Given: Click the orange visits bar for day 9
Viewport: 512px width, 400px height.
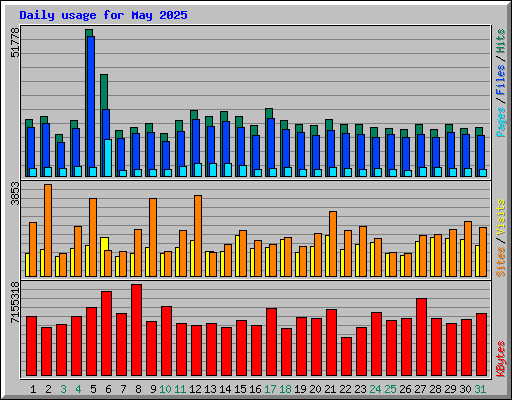Looking at the screenshot, I should pos(153,237).
